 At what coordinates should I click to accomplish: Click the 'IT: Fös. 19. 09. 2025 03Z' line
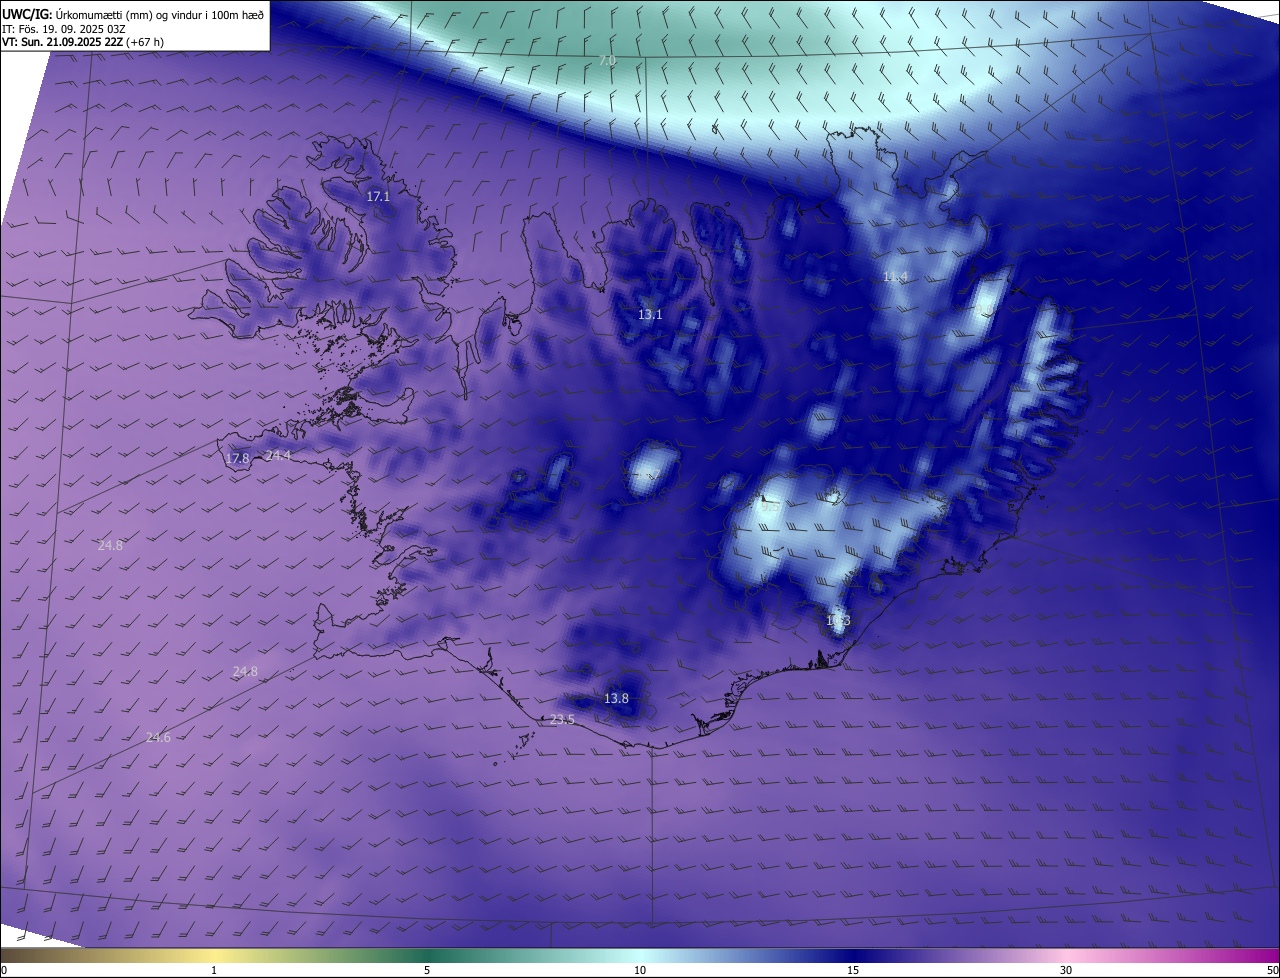pyautogui.click(x=63, y=29)
